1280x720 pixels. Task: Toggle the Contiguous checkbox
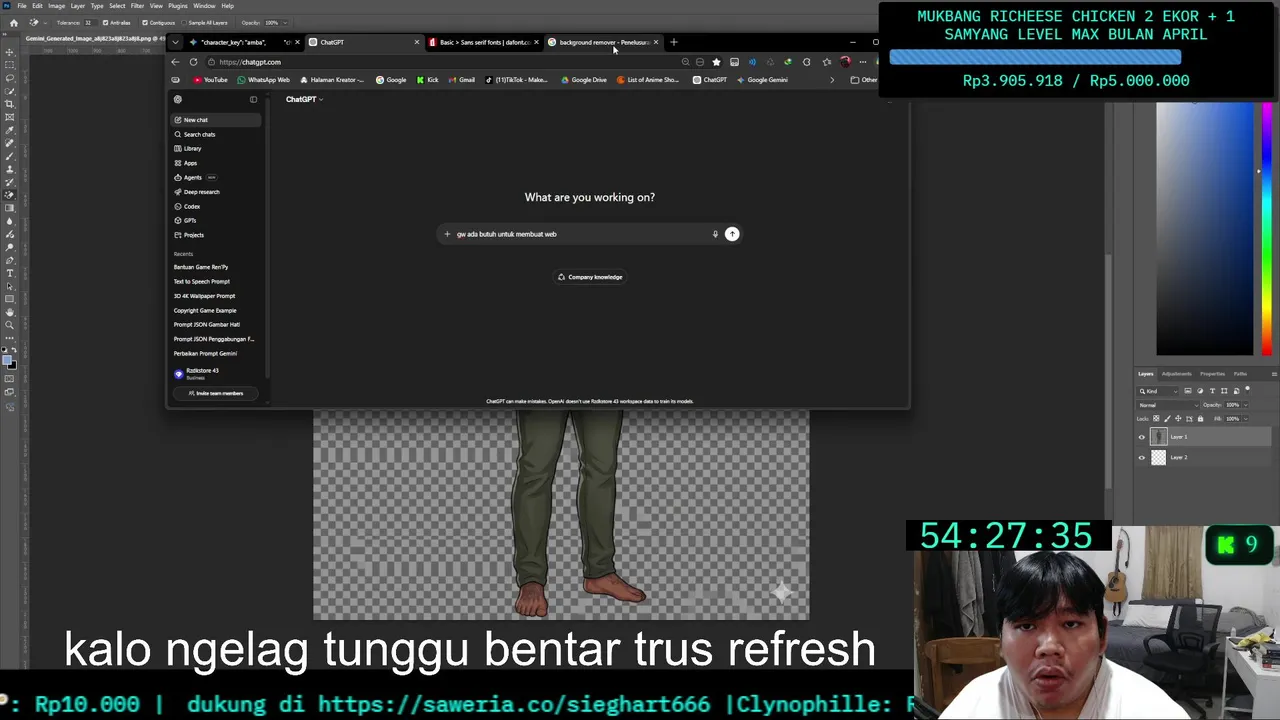pyautogui.click(x=145, y=22)
